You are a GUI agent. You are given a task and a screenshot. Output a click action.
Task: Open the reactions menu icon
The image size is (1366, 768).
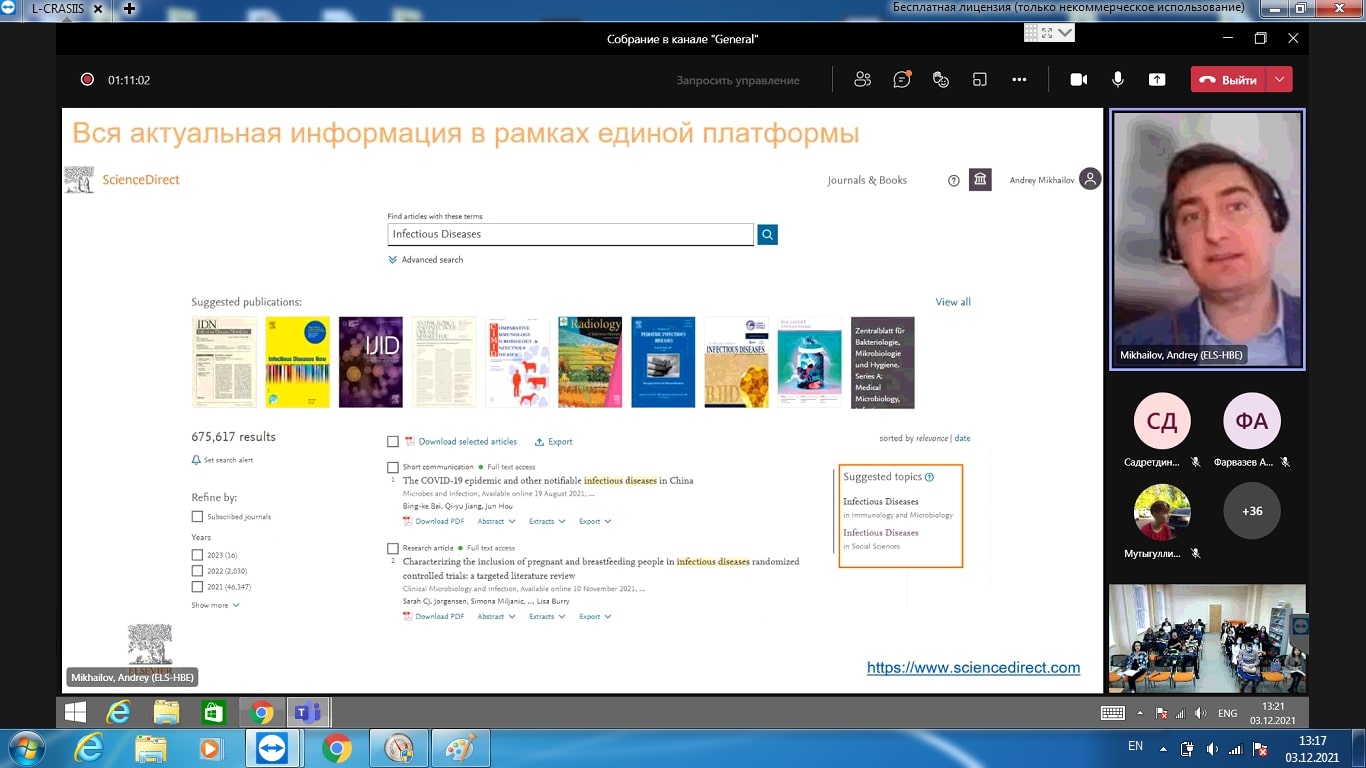940,80
